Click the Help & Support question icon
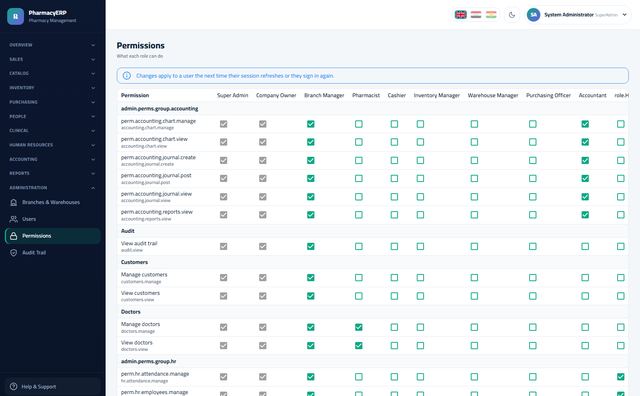The height and width of the screenshot is (396, 640). click(13, 386)
